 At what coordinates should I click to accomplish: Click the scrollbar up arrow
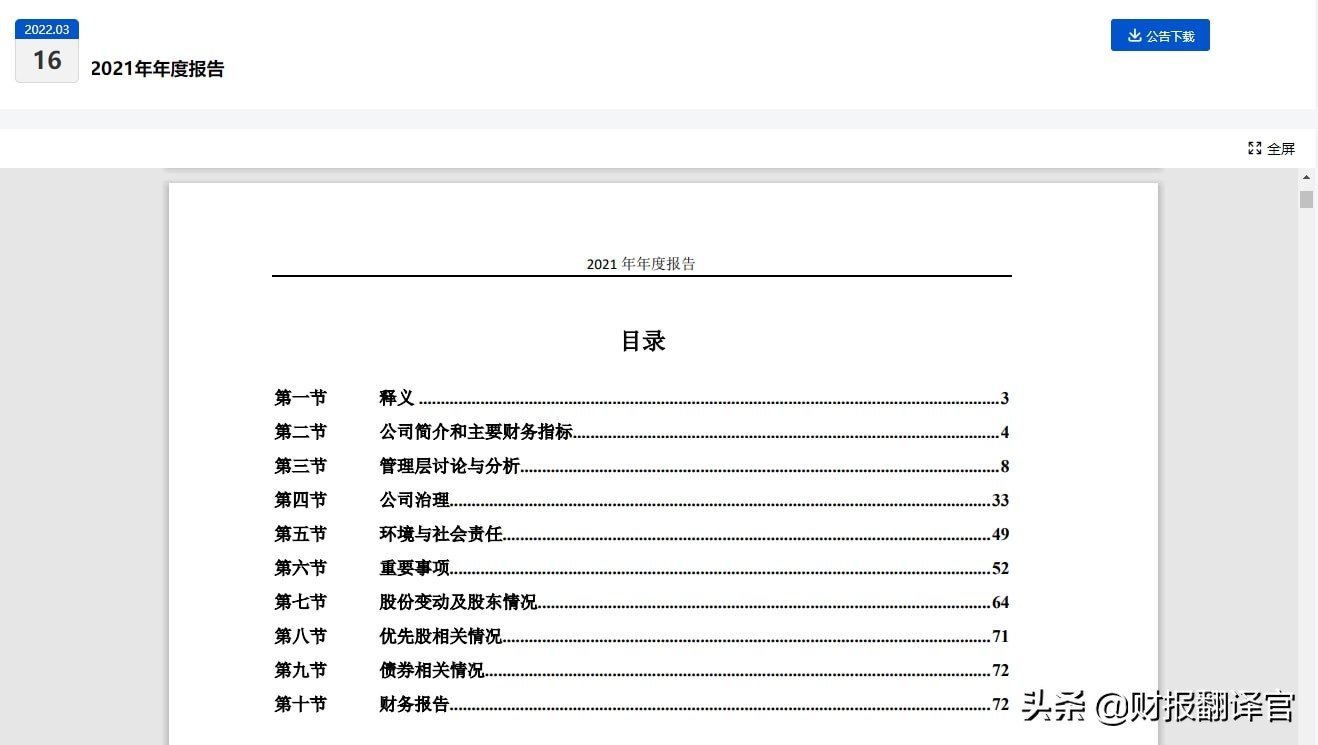tap(1306, 175)
